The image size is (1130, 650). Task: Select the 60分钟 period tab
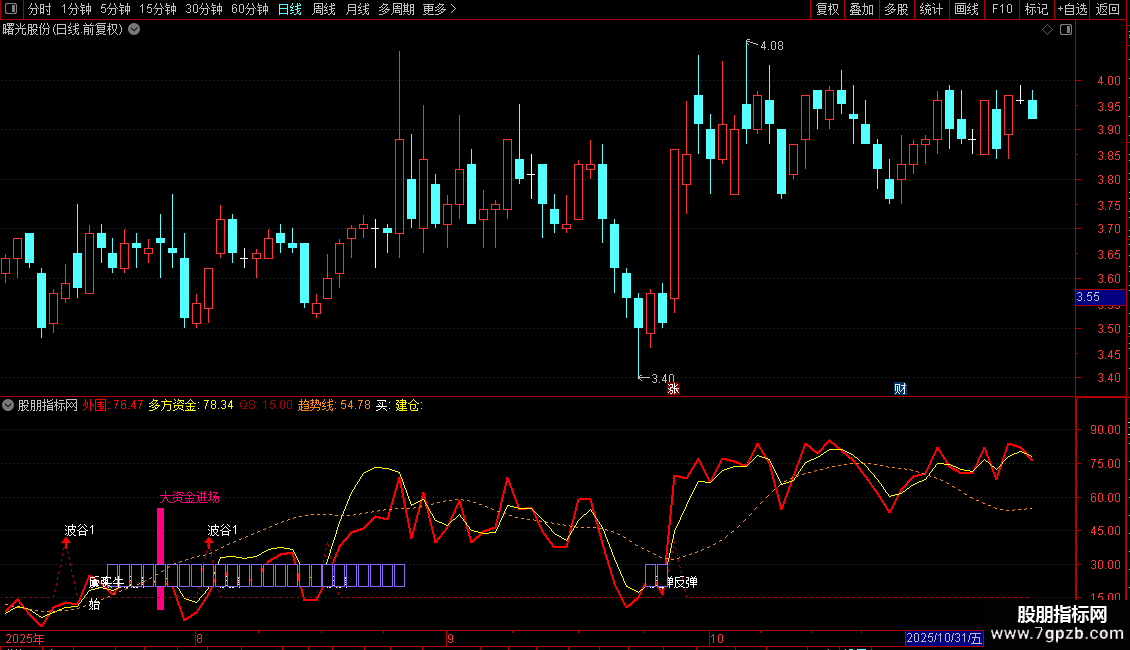[x=250, y=9]
